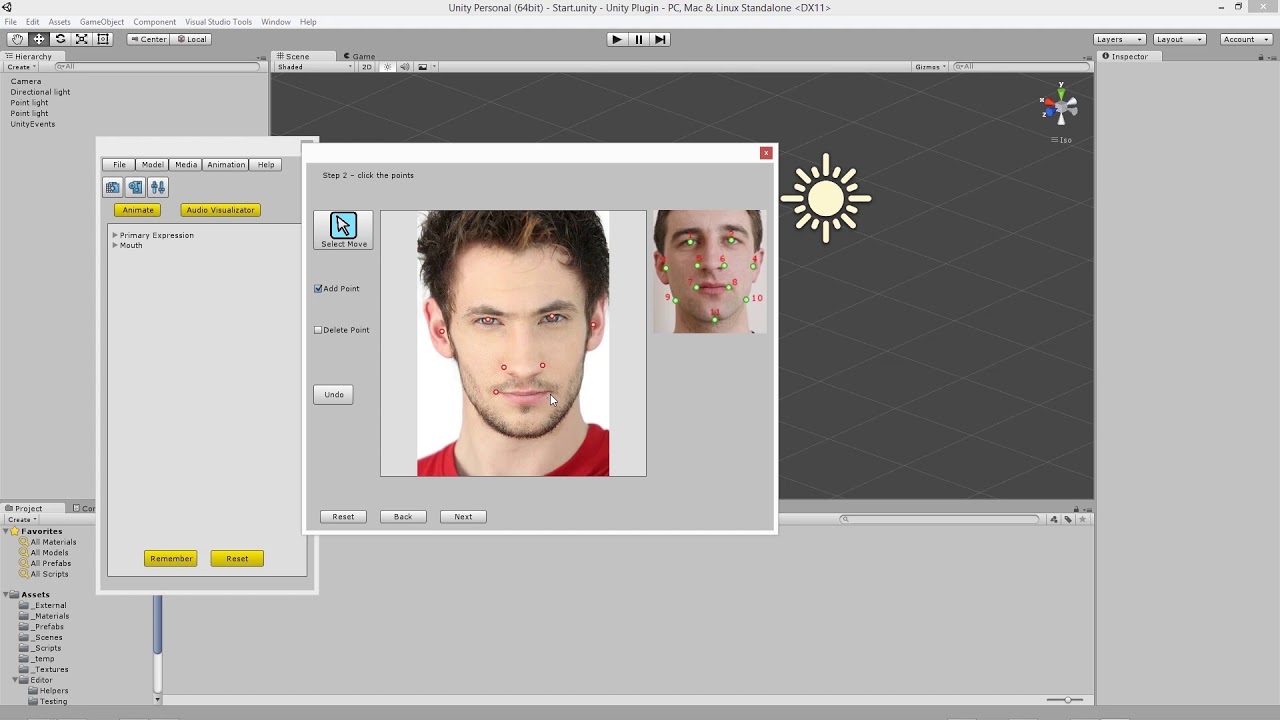
Task: Open the Animation menu in the plugin window
Action: (225, 164)
